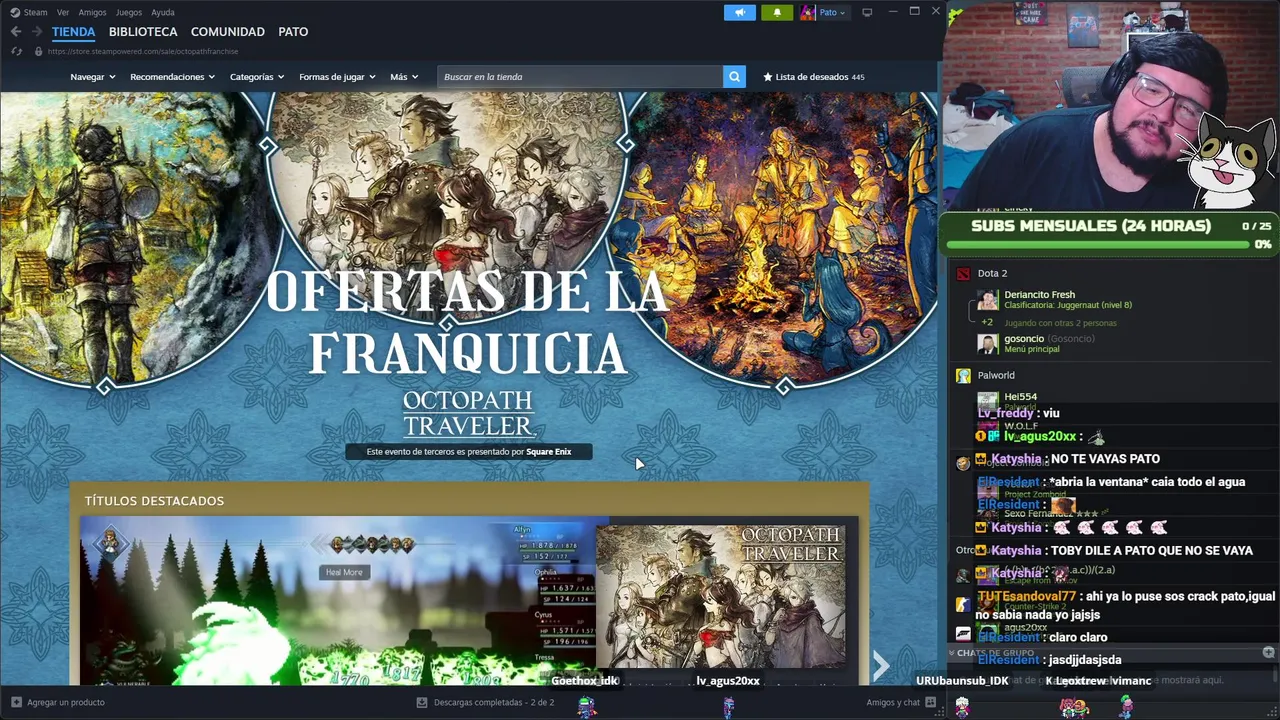
Task: Click gosoncio's avatar
Action: (x=988, y=344)
